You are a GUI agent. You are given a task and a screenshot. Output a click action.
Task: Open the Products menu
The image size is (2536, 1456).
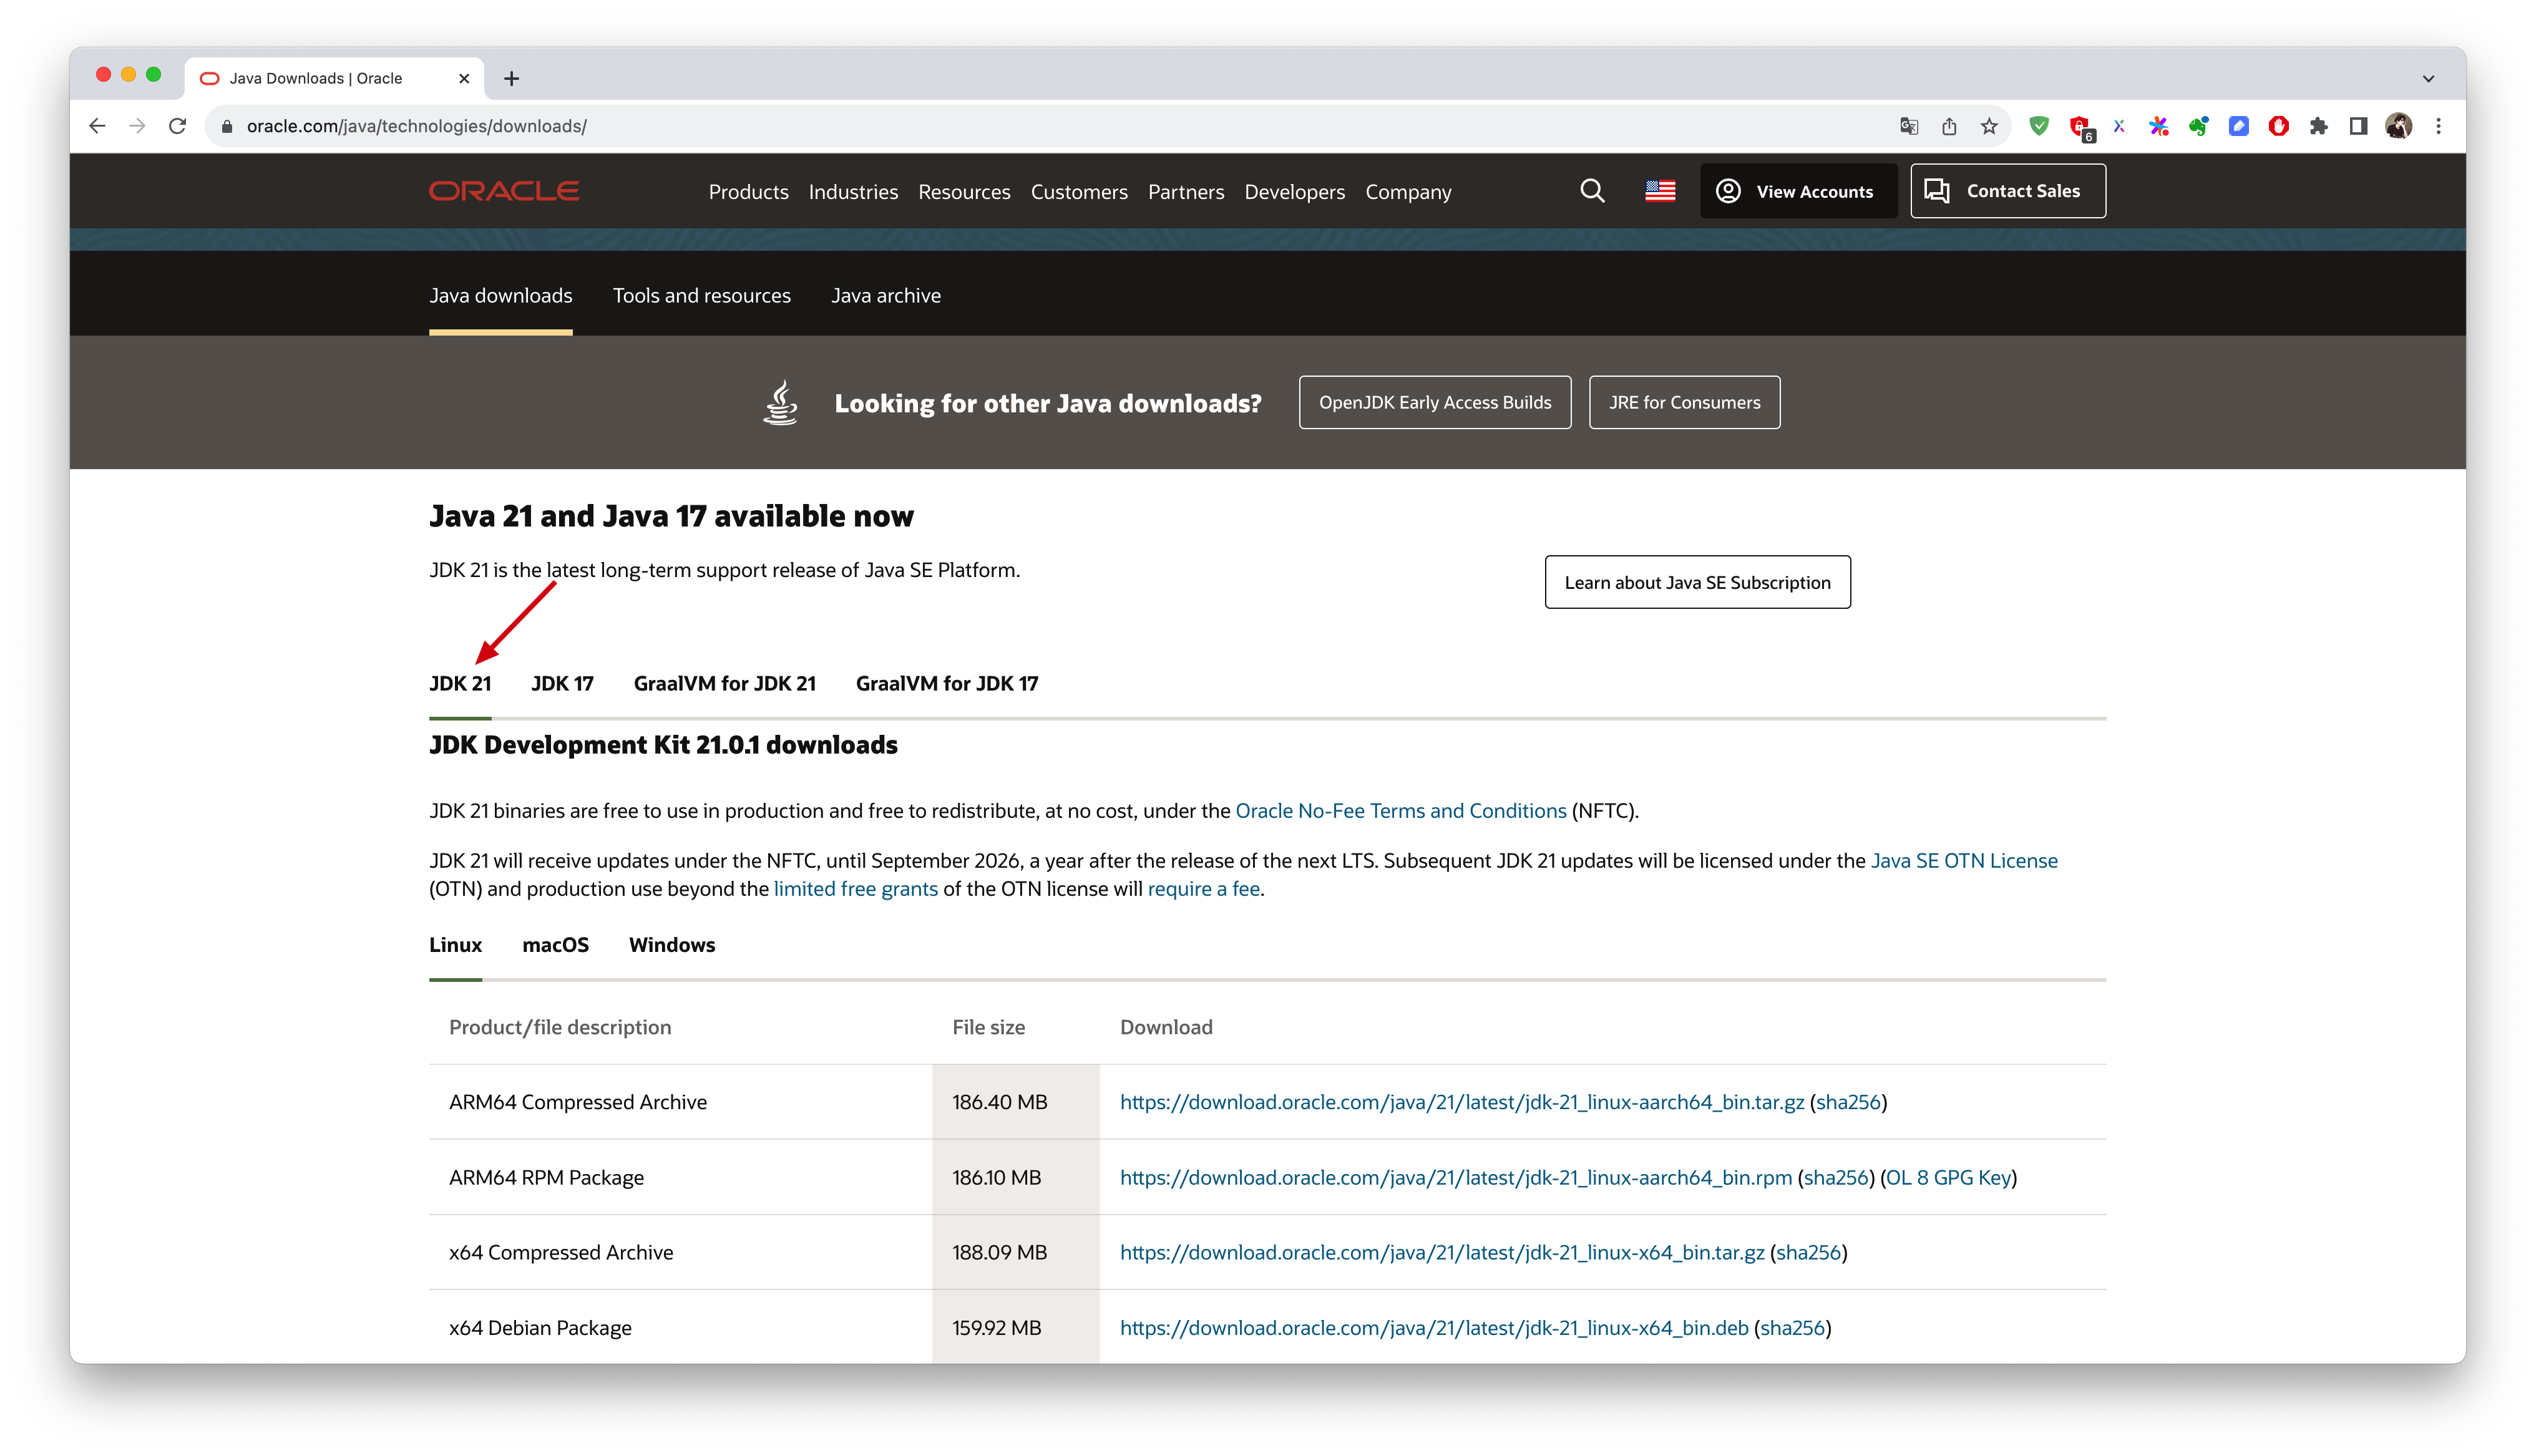pos(748,192)
